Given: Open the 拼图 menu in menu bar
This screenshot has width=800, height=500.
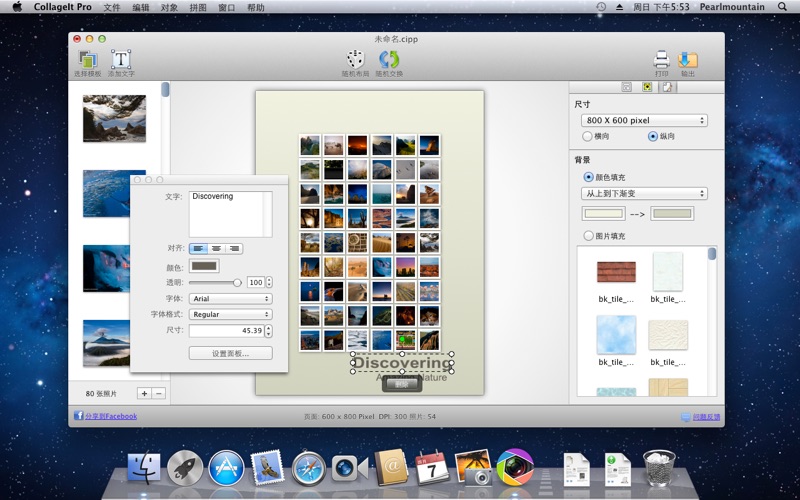Looking at the screenshot, I should [198, 7].
